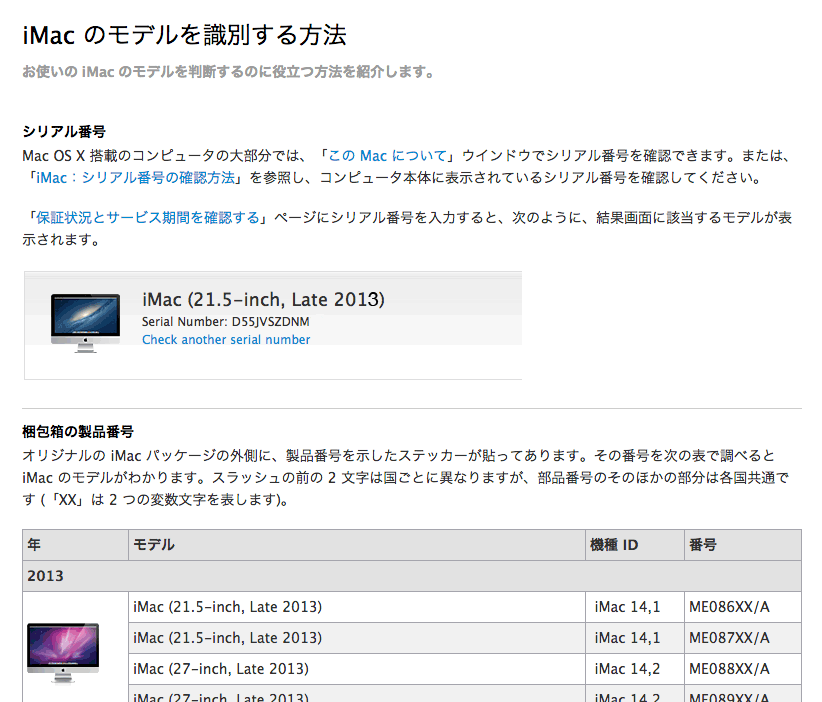Viewport: 822px width, 702px height.
Task: Click the '機種 ID' column header
Action: [x=635, y=545]
